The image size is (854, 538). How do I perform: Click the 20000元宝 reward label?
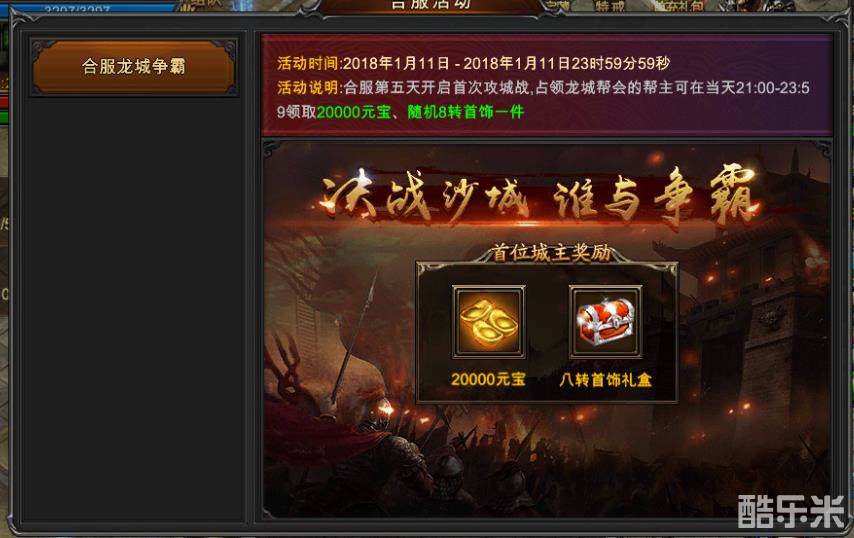point(488,380)
